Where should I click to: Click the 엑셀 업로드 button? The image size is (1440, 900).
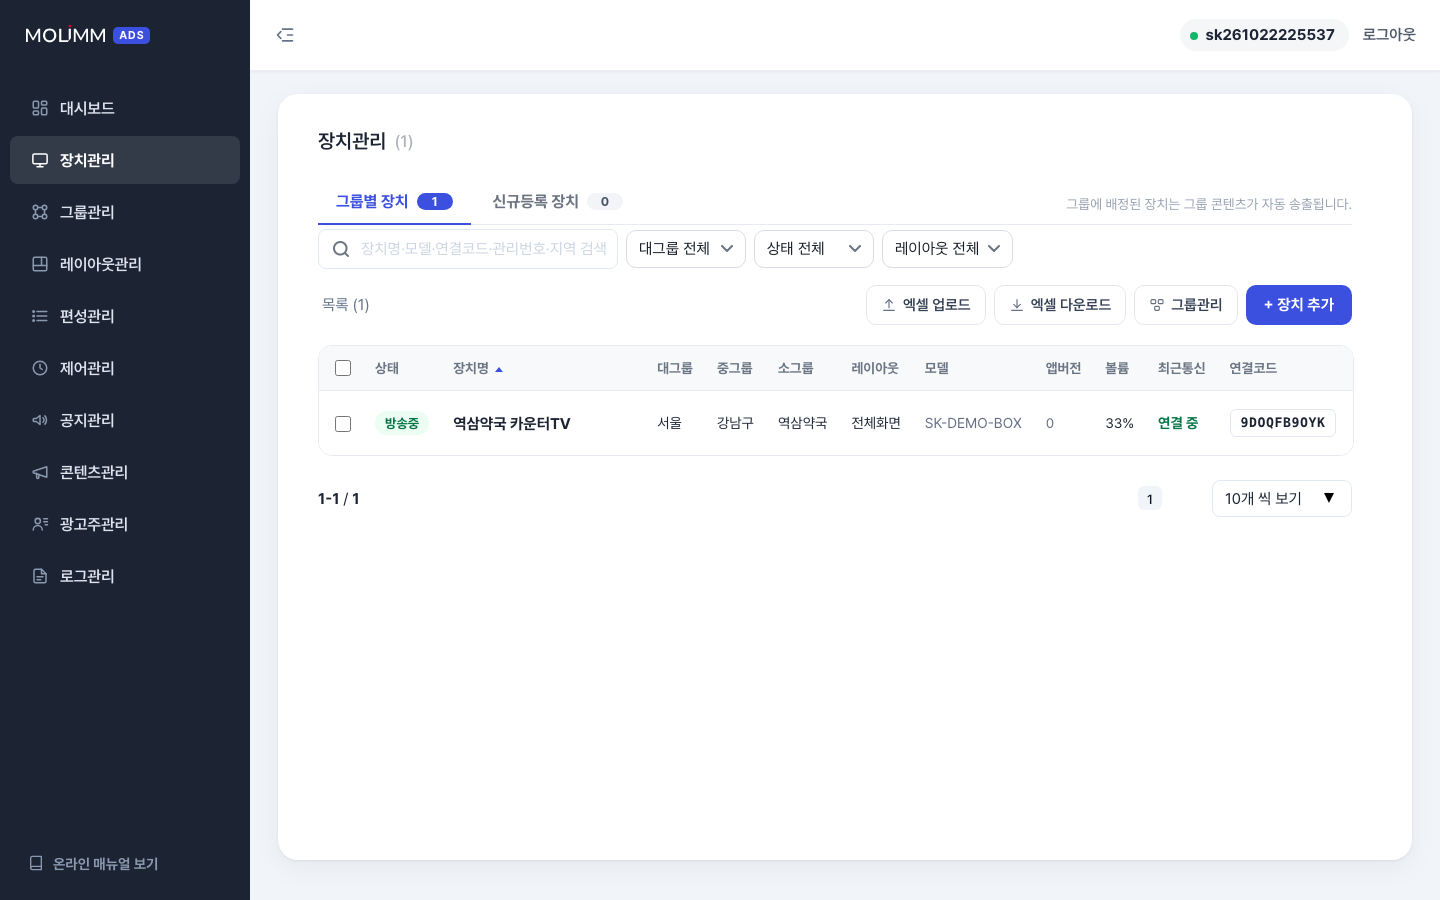click(926, 305)
